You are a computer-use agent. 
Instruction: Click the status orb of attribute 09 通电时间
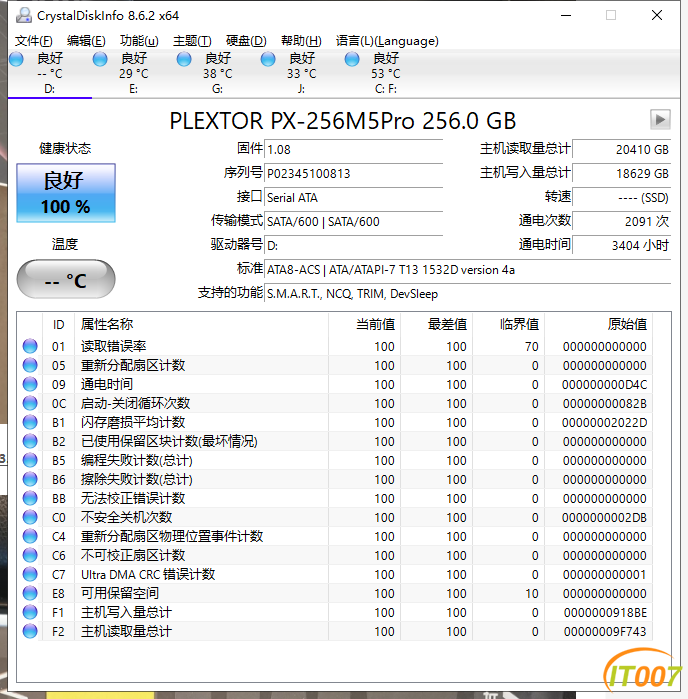[x=30, y=384]
